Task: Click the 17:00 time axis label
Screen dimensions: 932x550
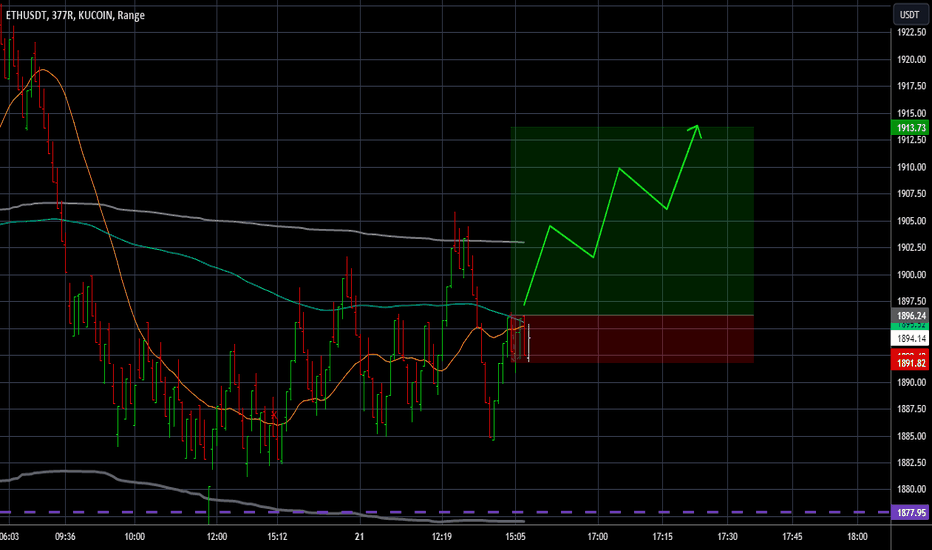Action: pos(597,537)
